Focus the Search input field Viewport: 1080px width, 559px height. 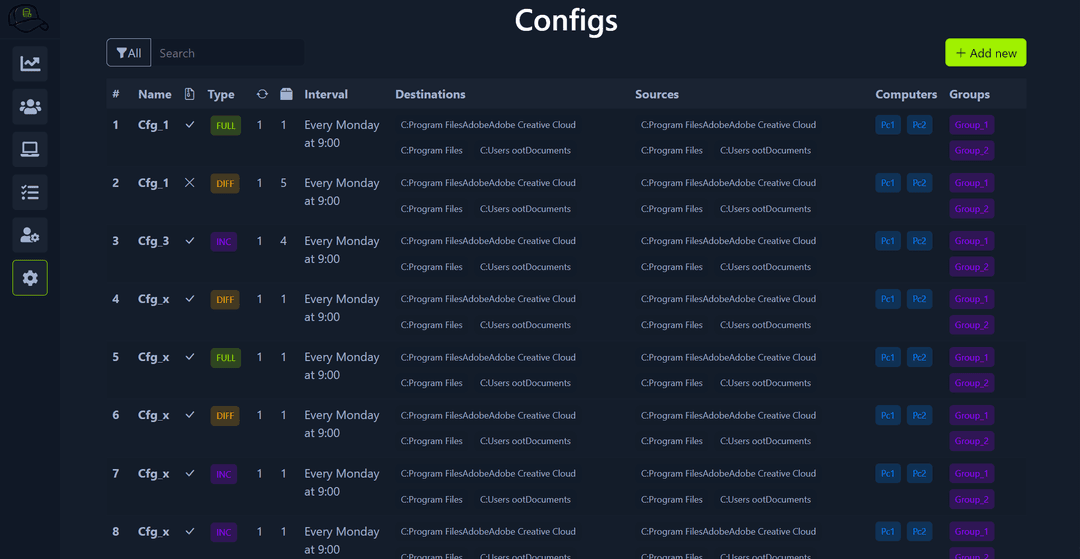tap(228, 53)
